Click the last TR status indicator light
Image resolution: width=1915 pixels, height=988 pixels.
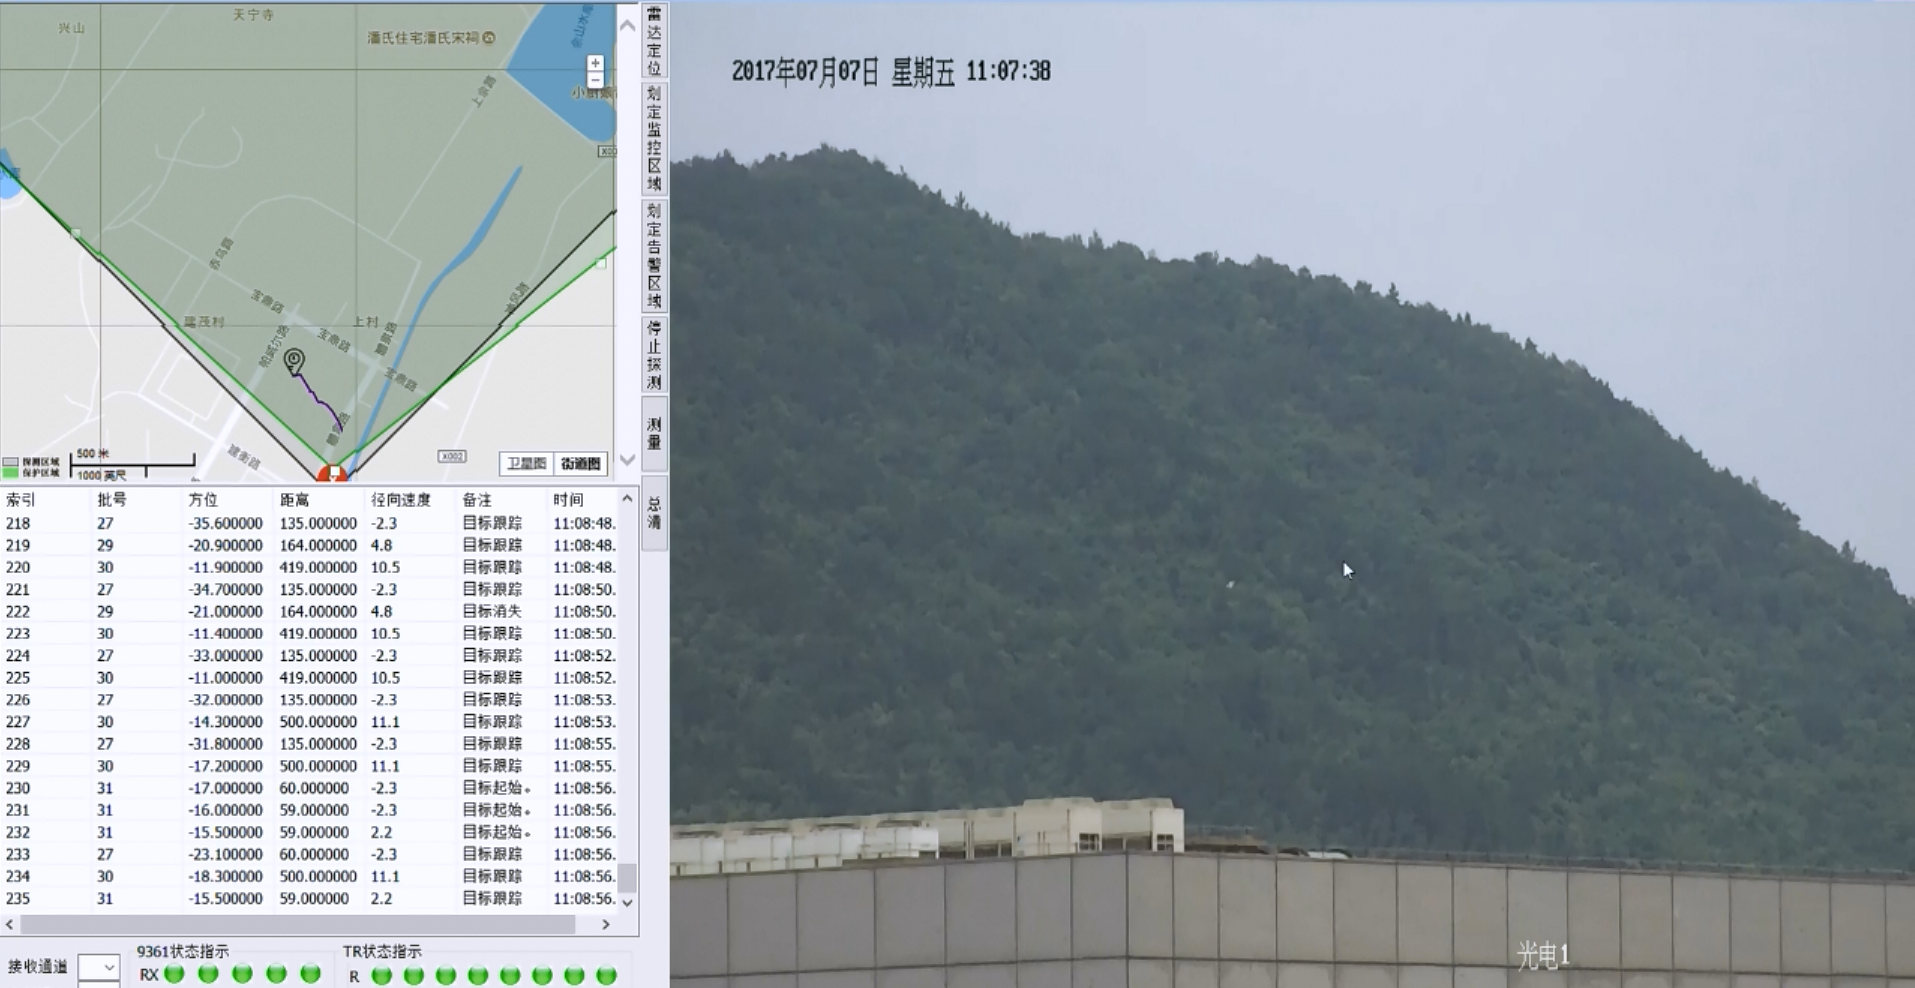coord(606,975)
